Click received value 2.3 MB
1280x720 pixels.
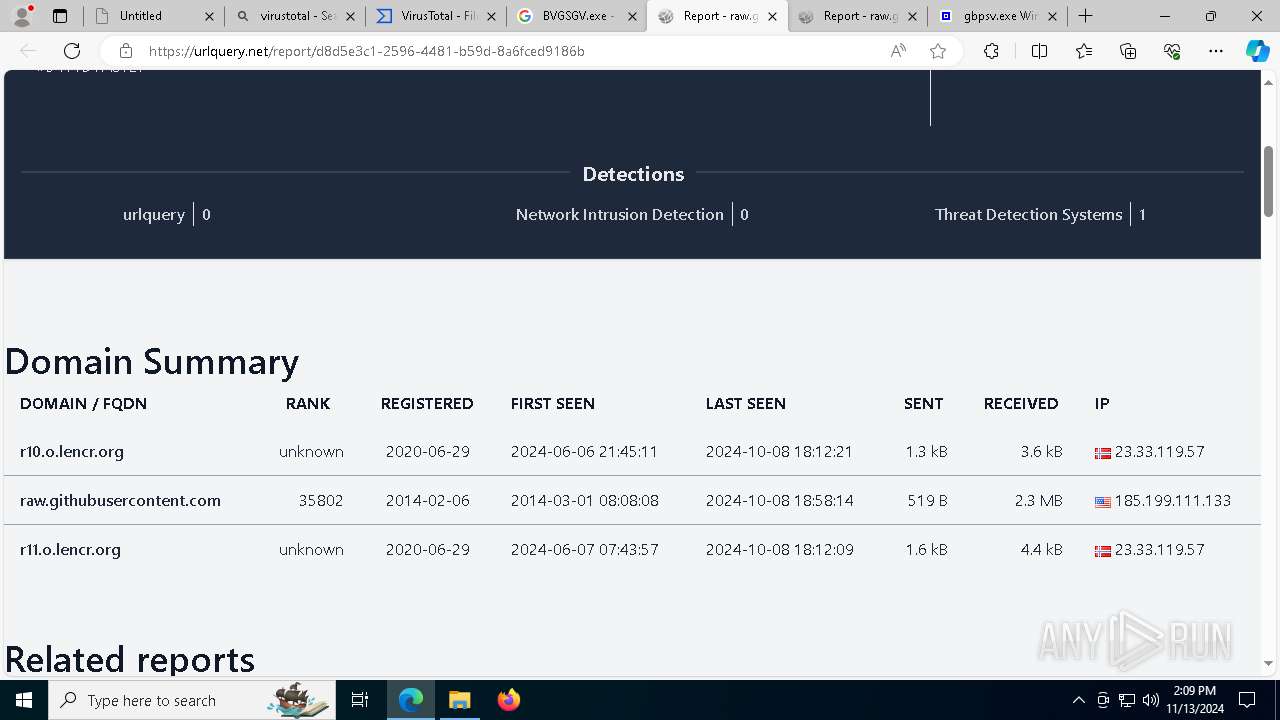tap(1039, 501)
